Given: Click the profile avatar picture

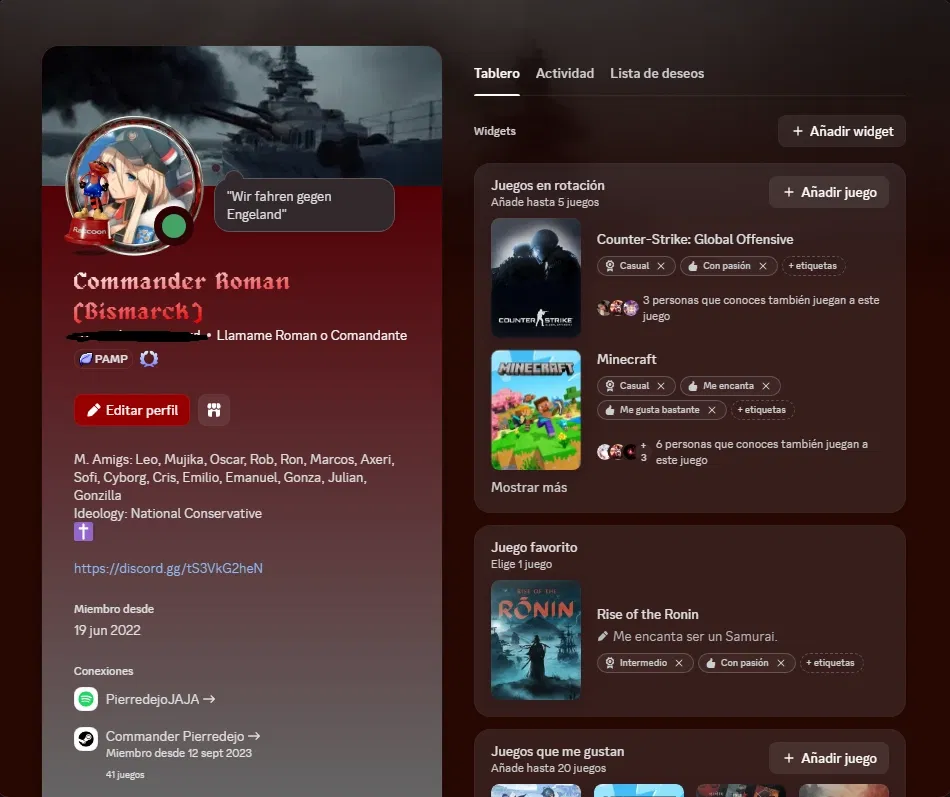Looking at the screenshot, I should click(134, 185).
